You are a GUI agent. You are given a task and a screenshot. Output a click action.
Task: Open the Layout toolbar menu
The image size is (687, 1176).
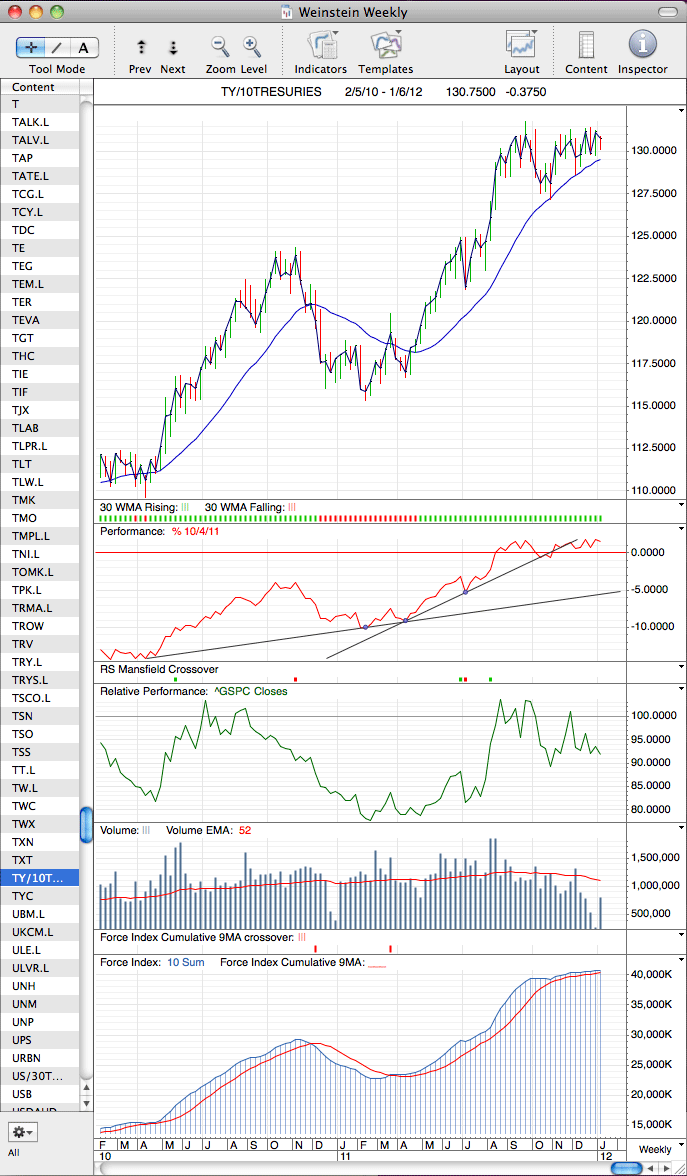tap(522, 46)
